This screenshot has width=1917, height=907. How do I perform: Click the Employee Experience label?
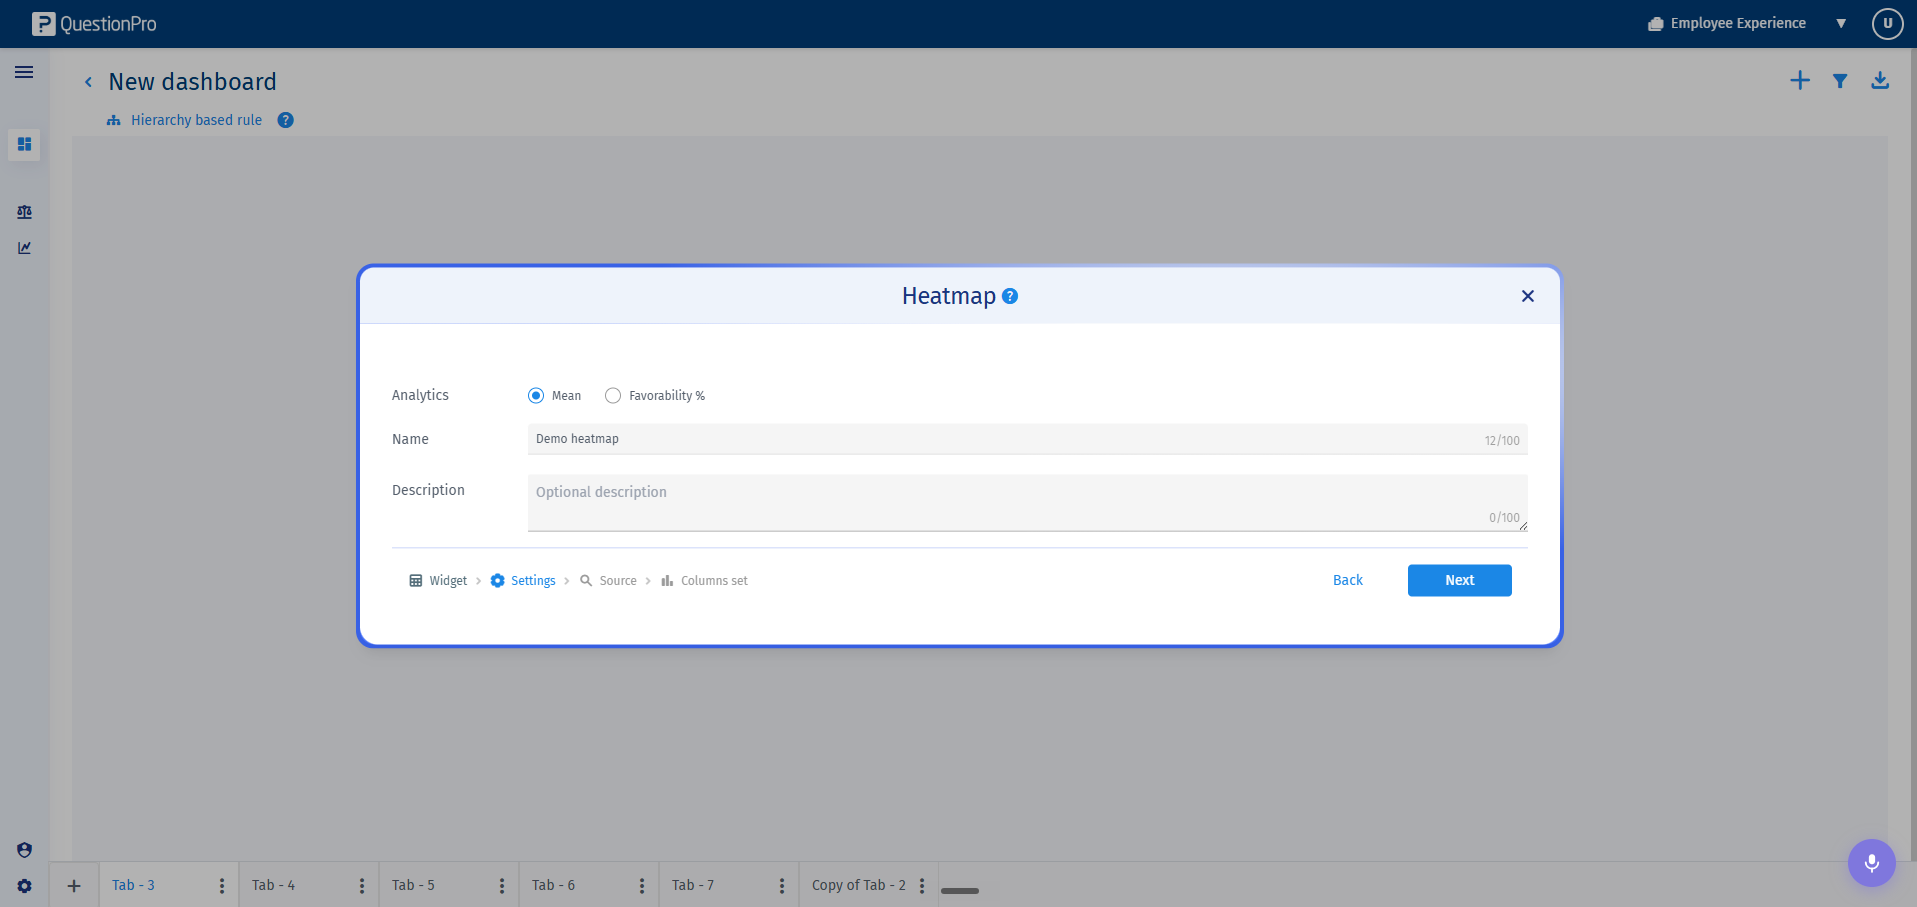[x=1738, y=23]
